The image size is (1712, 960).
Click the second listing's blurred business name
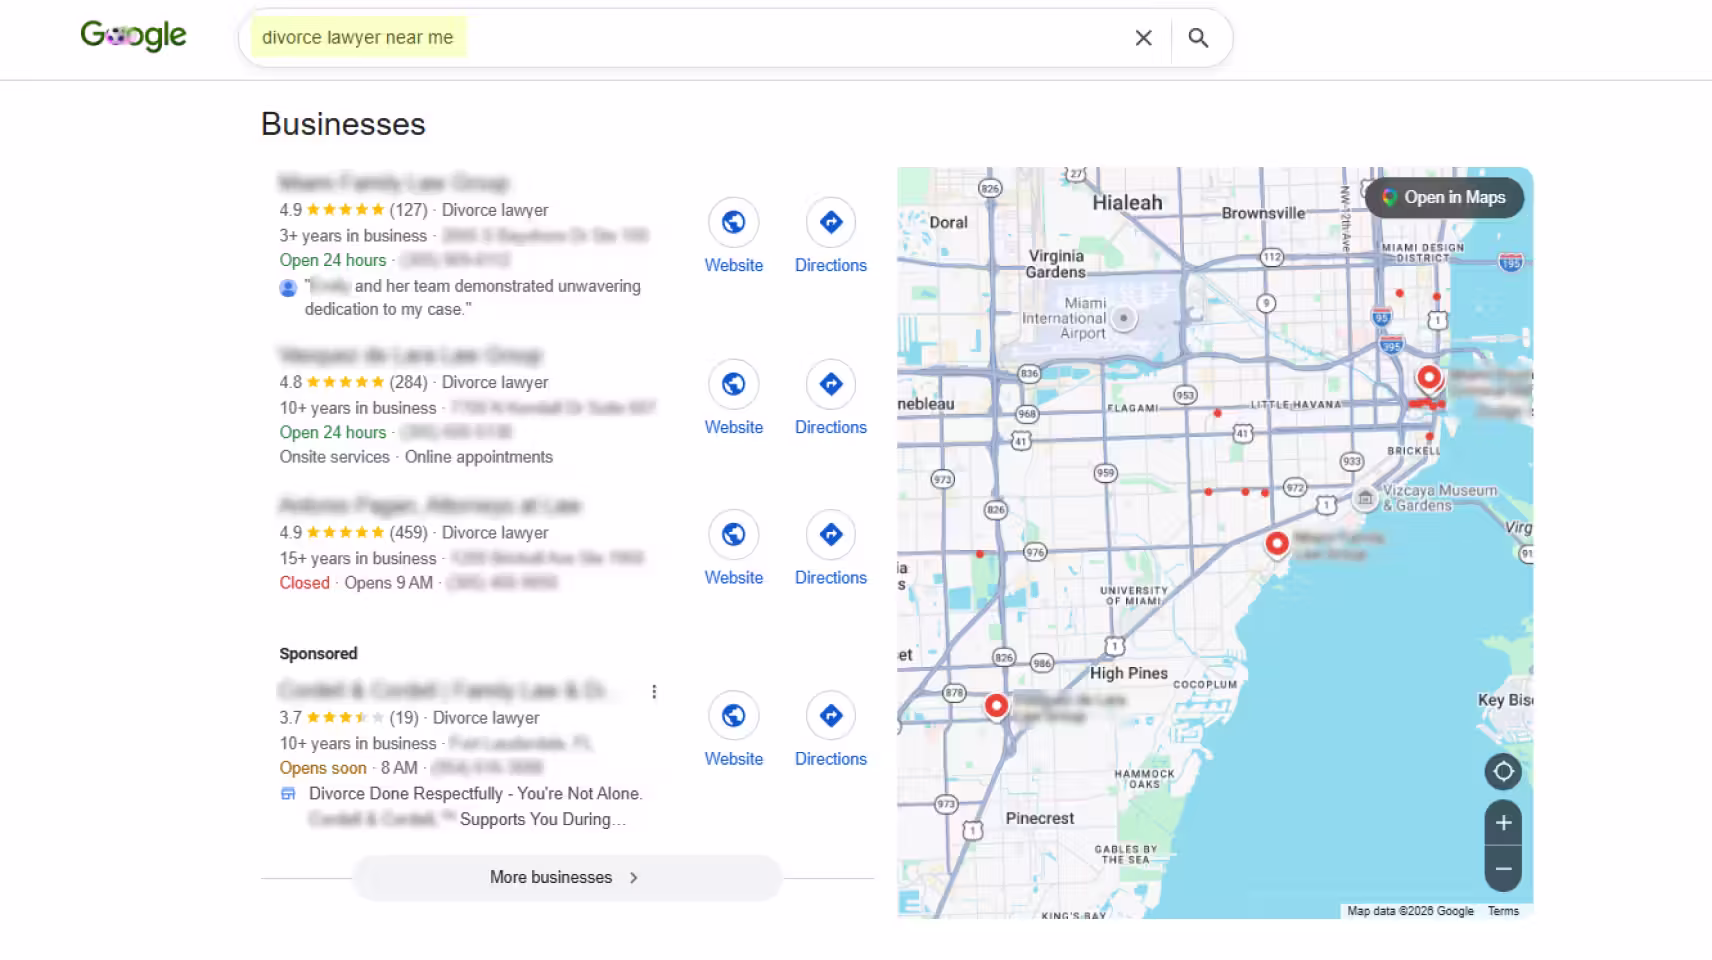[410, 355]
